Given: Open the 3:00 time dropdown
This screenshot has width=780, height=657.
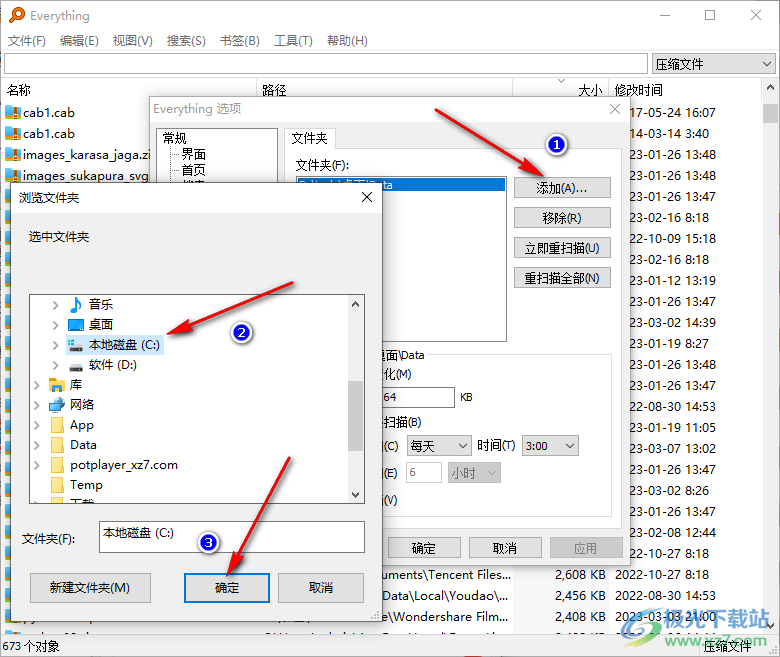Looking at the screenshot, I should [x=550, y=446].
